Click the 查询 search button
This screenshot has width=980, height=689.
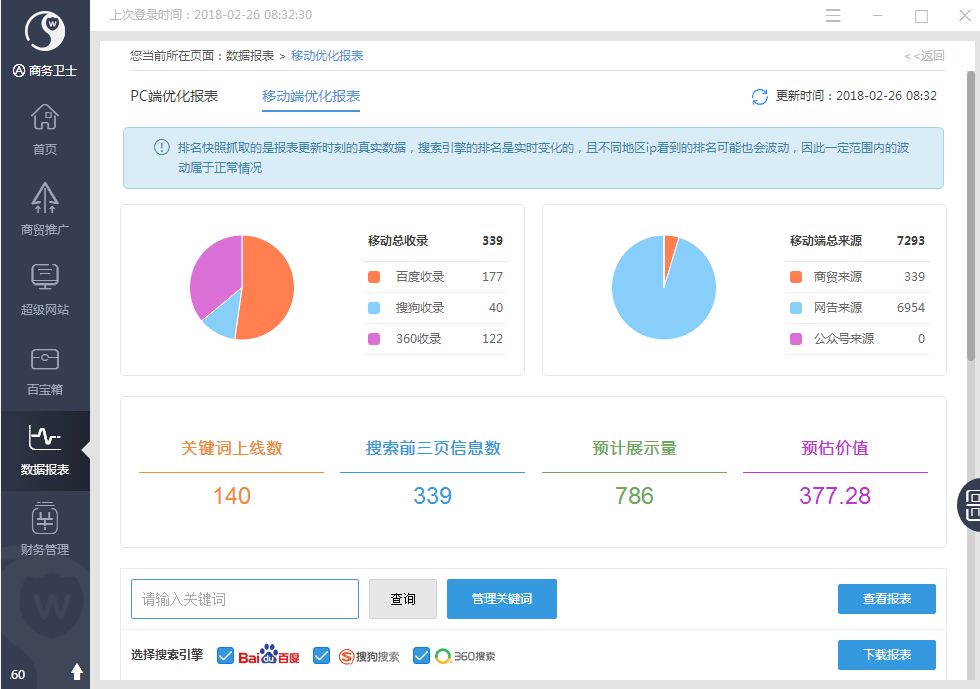[403, 599]
